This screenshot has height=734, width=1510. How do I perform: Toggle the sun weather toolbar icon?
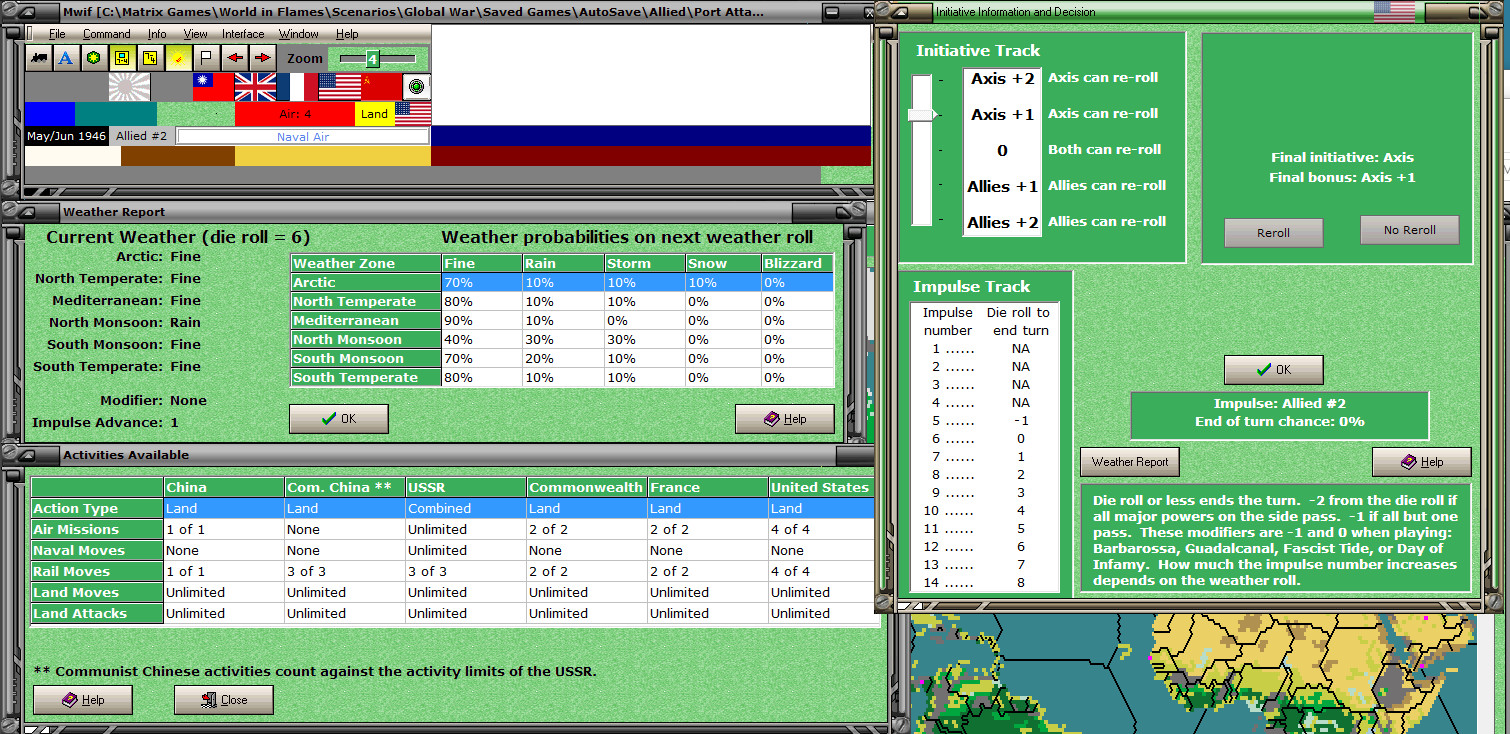coord(178,58)
